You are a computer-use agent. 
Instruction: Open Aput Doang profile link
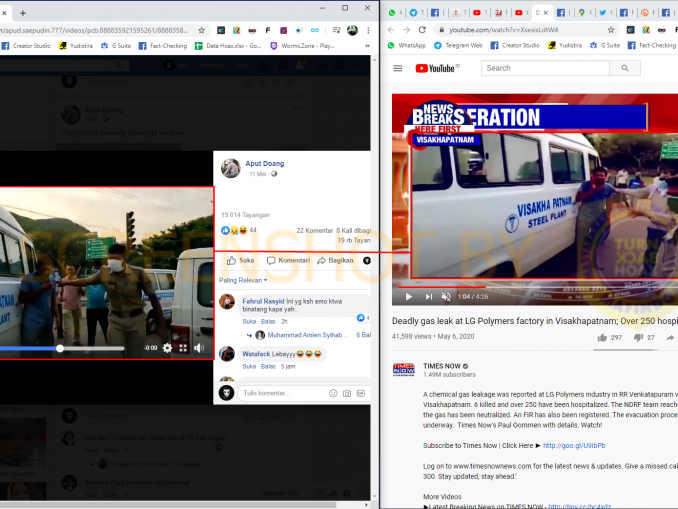pyautogui.click(x=265, y=163)
